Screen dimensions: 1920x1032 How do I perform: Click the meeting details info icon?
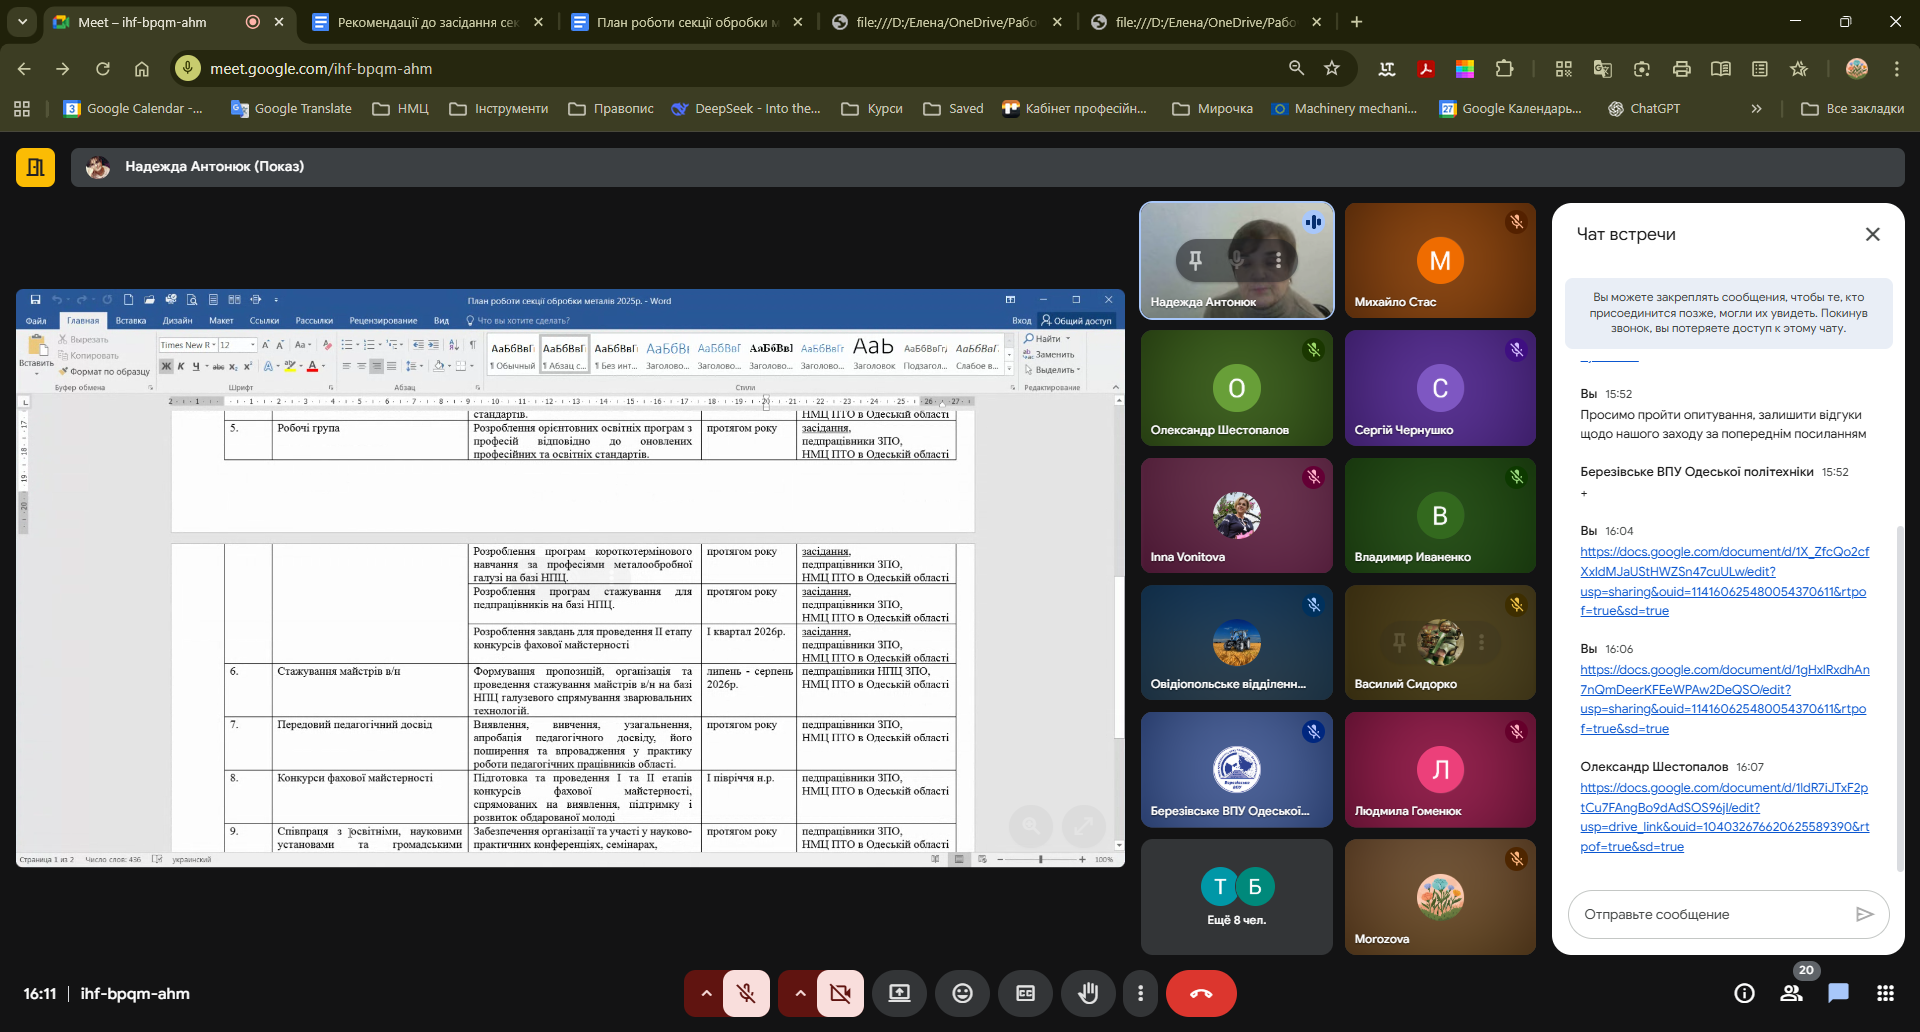point(1744,993)
